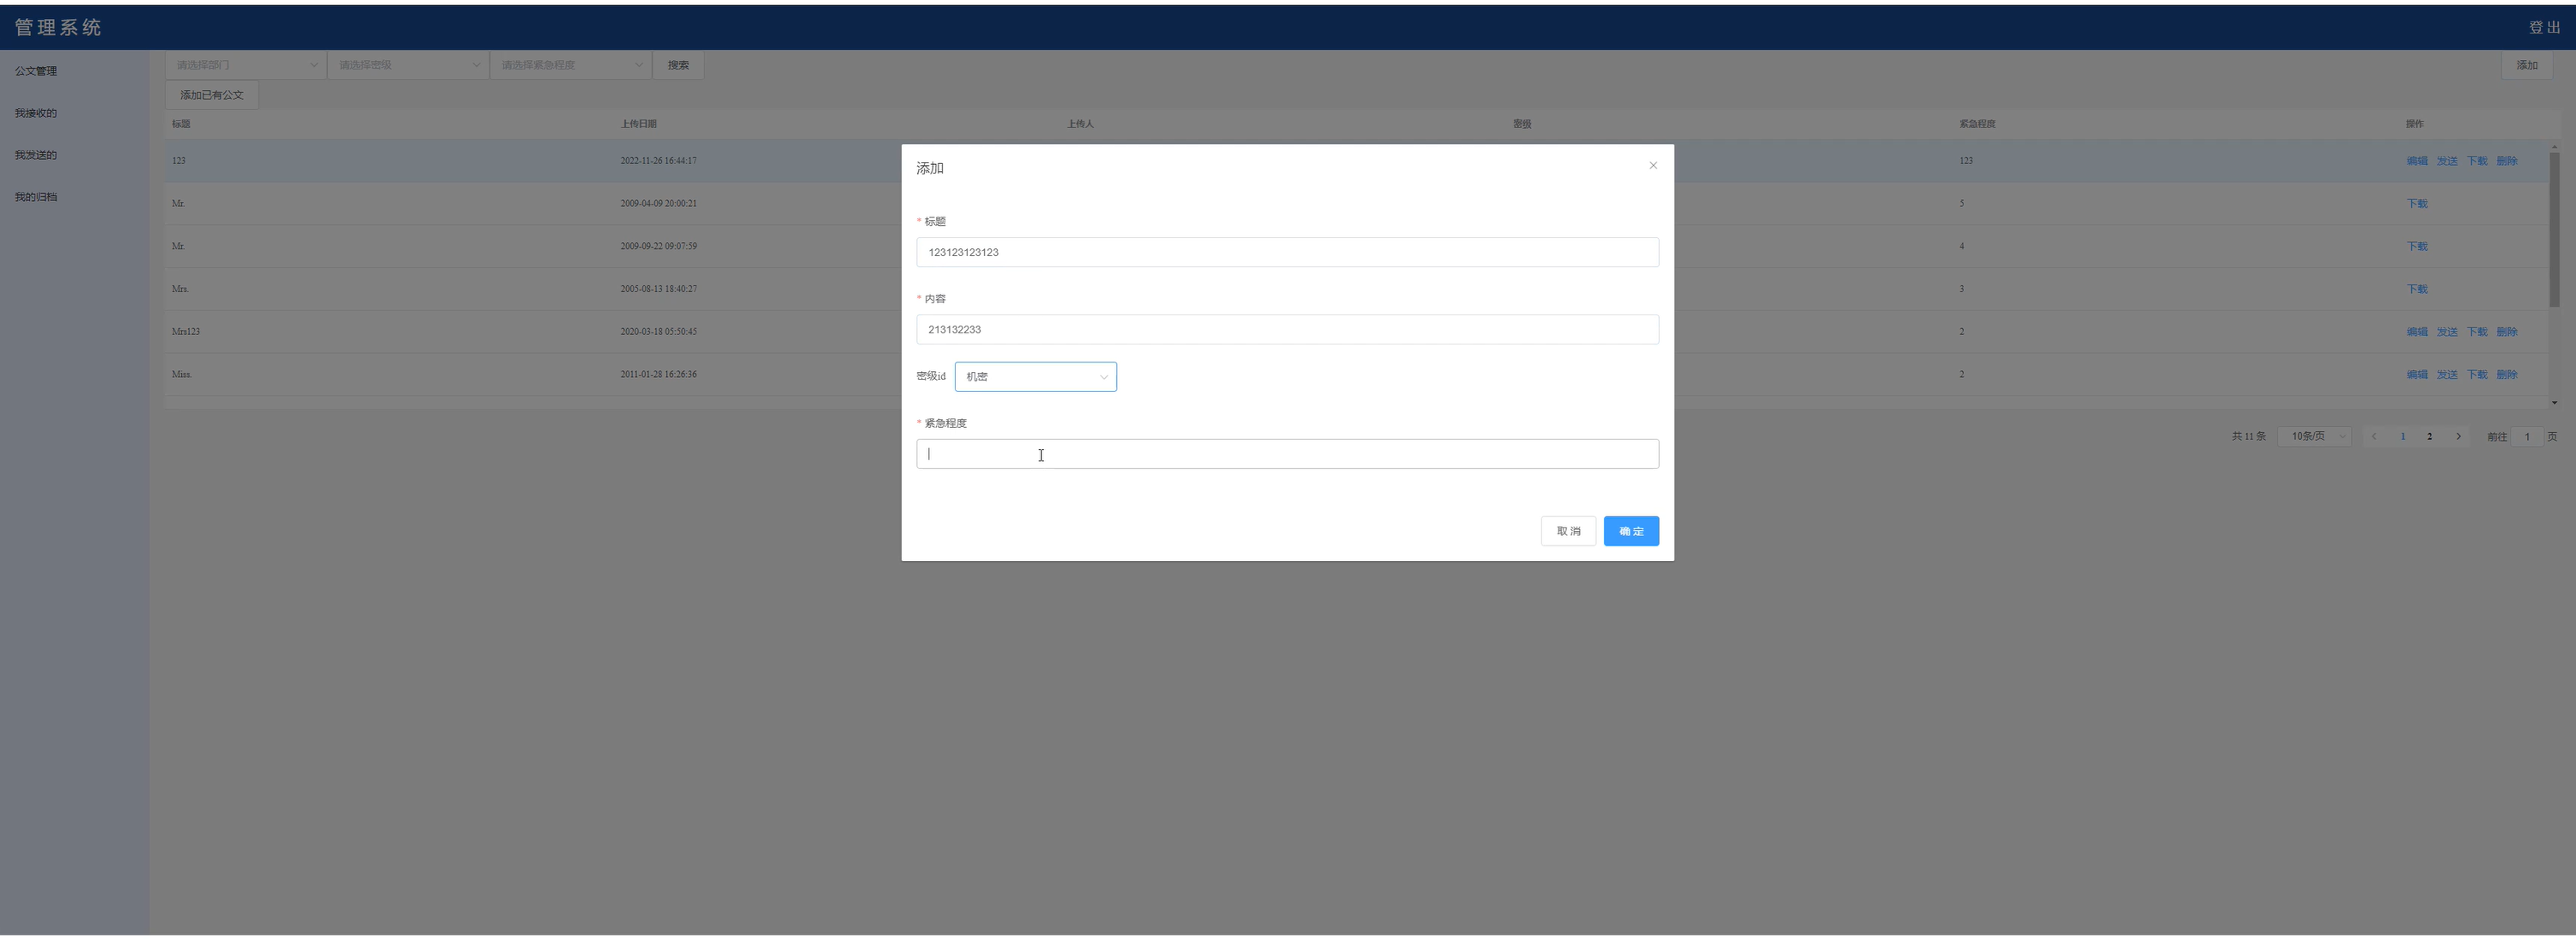Open 公文管理 in the sidebar
Viewport: 2576px width, 939px height.
point(36,71)
